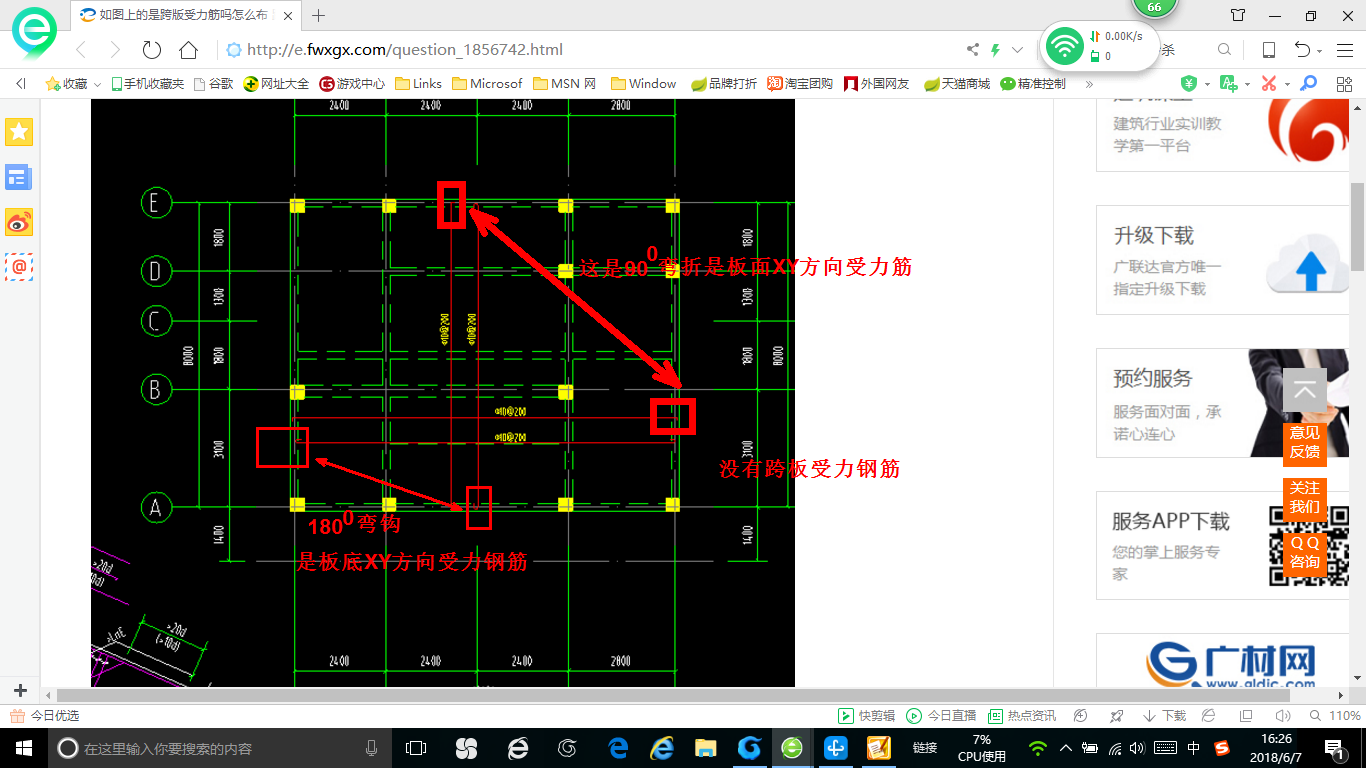Click the green shield yen extension icon
This screenshot has height=768, width=1366.
pyautogui.click(x=1189, y=84)
